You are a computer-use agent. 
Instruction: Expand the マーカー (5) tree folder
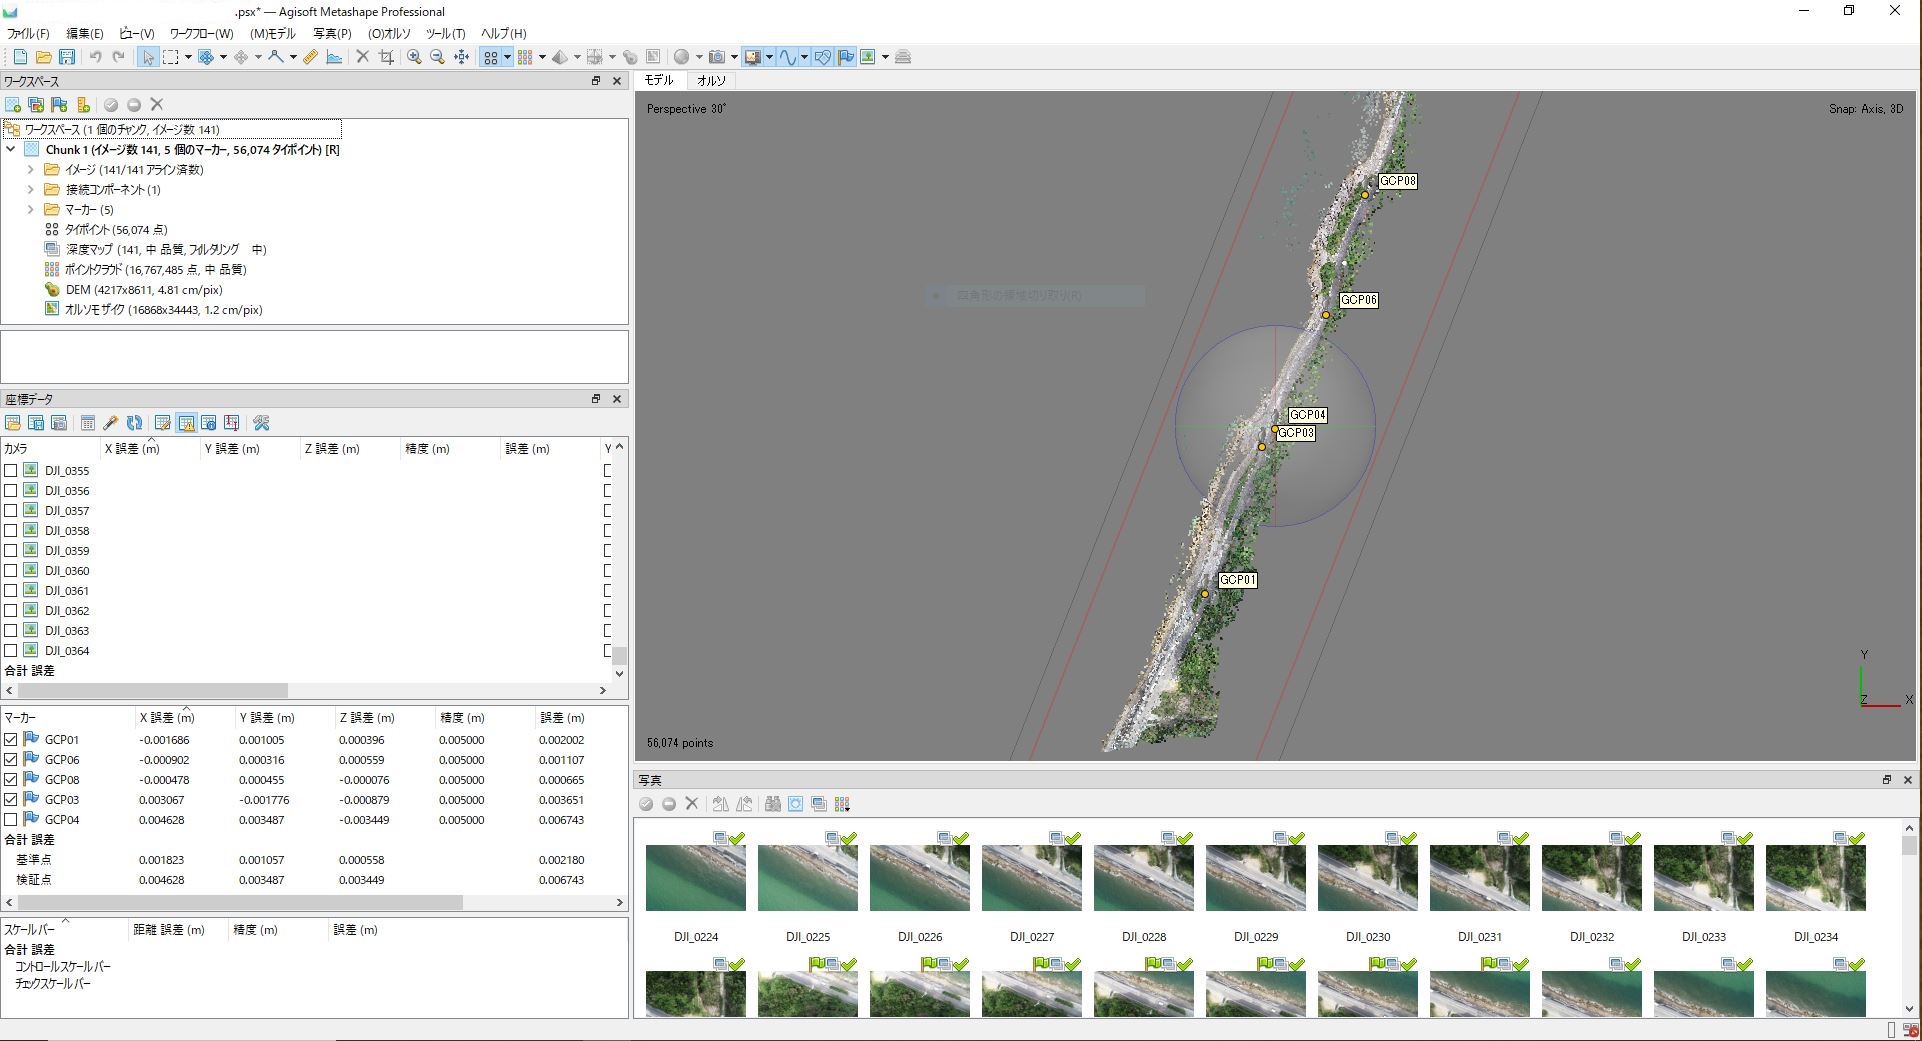coord(30,210)
